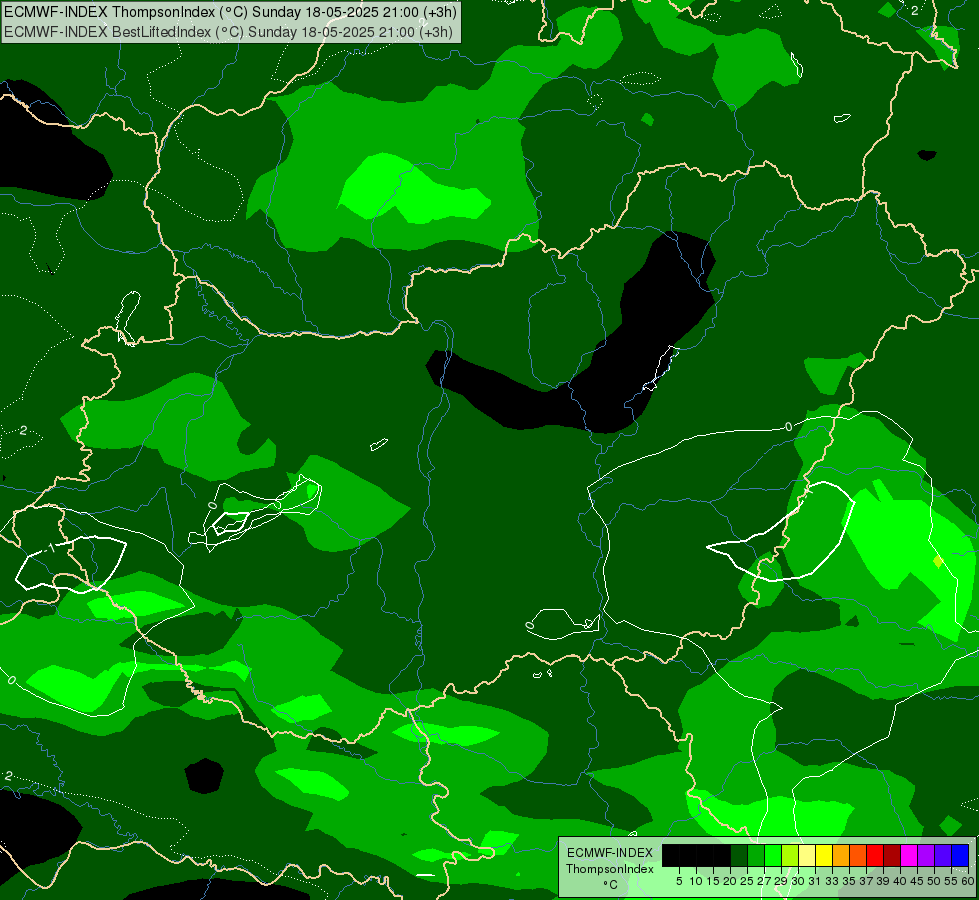
Task: Click the legend tick label 15
Action: pyautogui.click(x=713, y=881)
